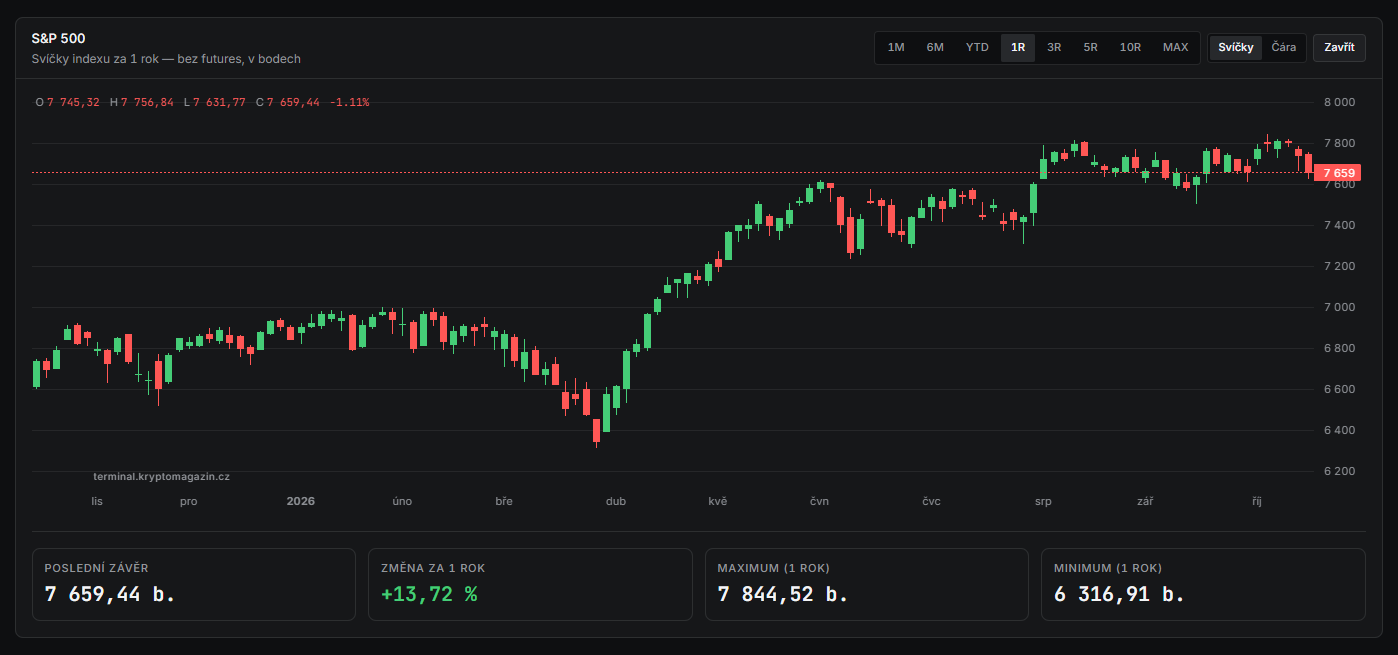
Task: Click the S&P 500 title
Action: [58, 39]
